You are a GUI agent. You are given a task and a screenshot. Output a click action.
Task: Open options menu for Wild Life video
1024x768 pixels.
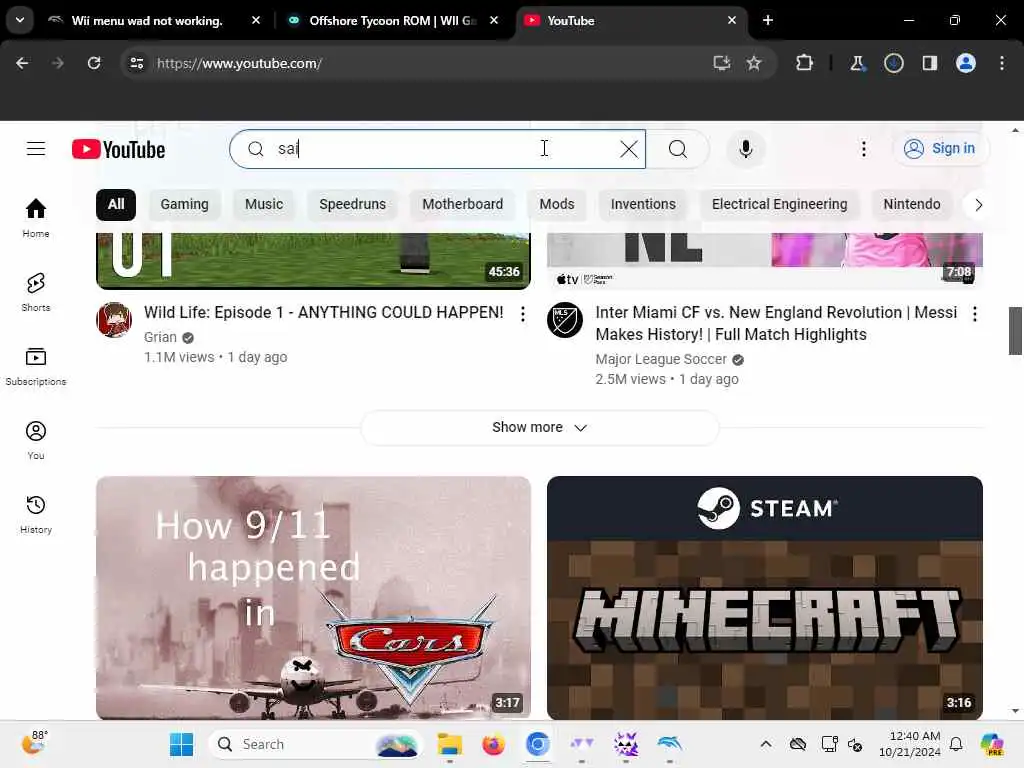click(522, 314)
